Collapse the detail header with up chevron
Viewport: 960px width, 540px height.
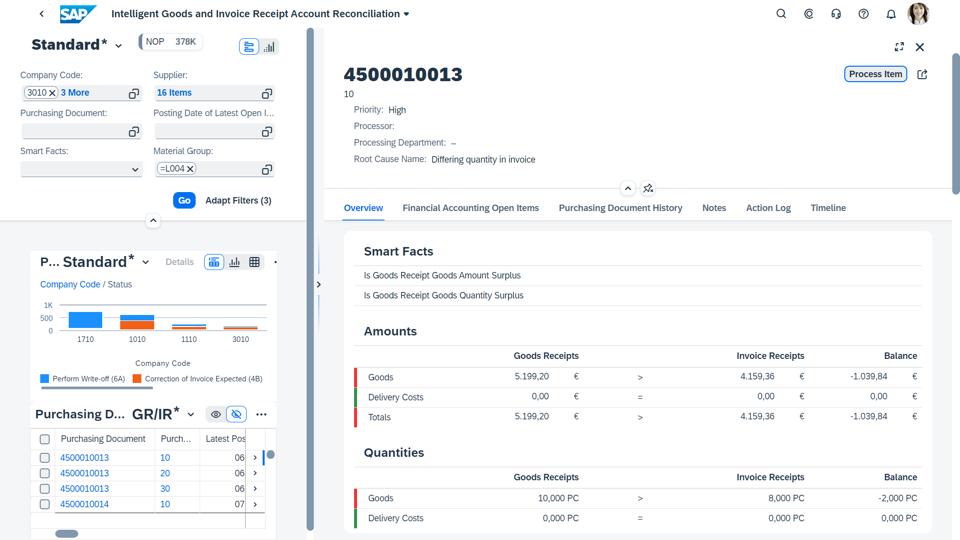click(628, 189)
